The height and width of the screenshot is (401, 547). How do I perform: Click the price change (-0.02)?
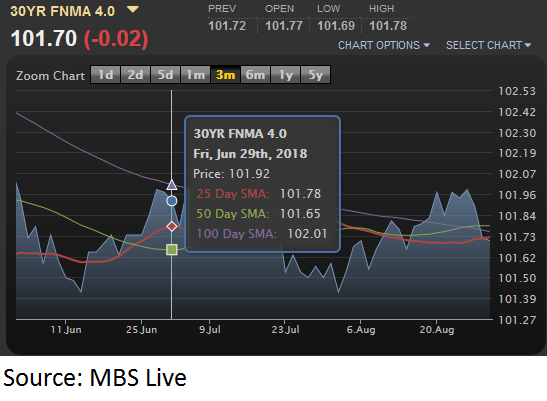[116, 38]
